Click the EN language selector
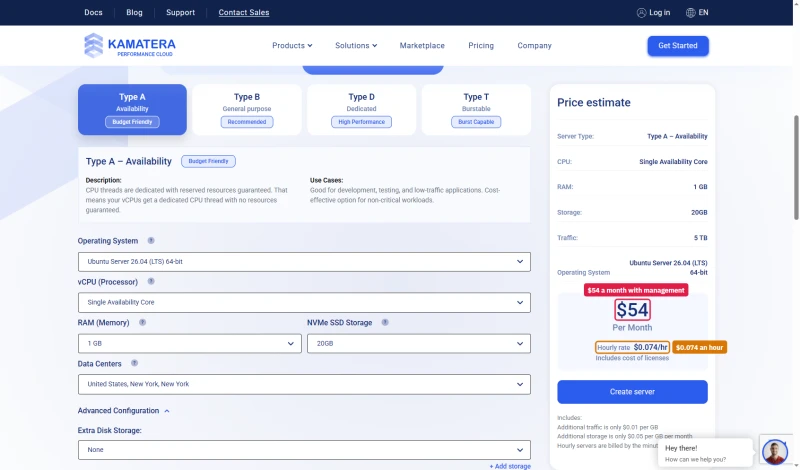This screenshot has width=800, height=470. click(704, 13)
